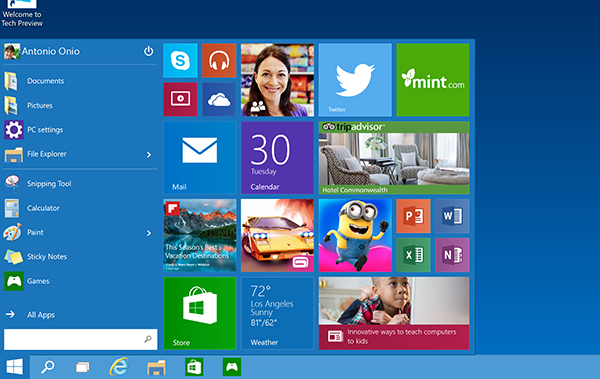
Task: Expand the Paint jump list arrow
Action: coord(149,233)
